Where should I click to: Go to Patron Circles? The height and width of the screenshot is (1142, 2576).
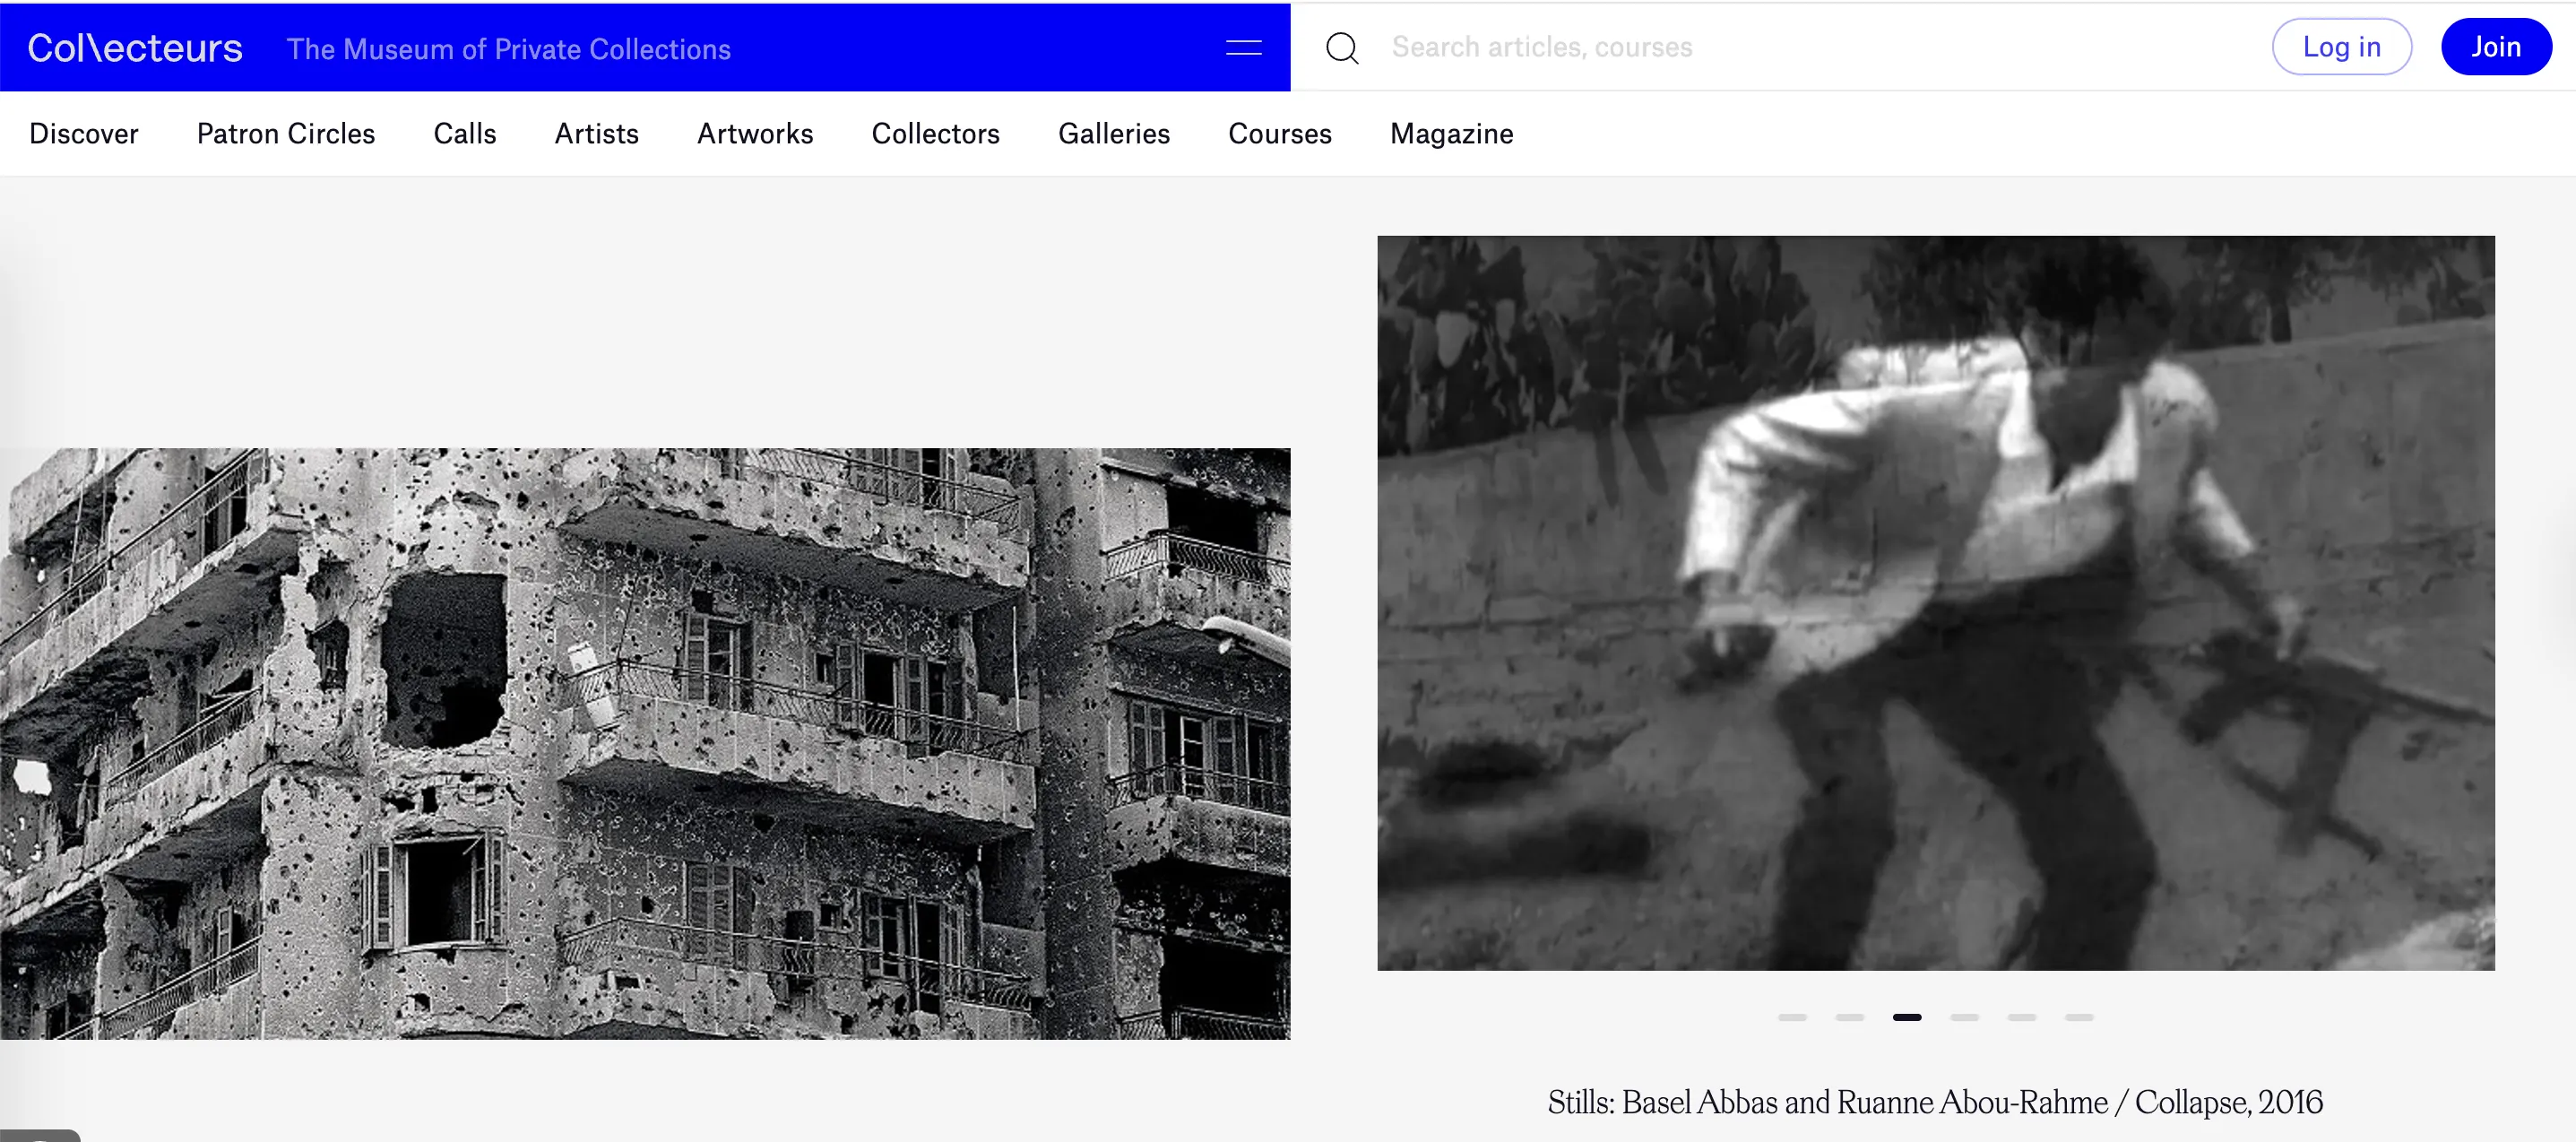click(286, 134)
